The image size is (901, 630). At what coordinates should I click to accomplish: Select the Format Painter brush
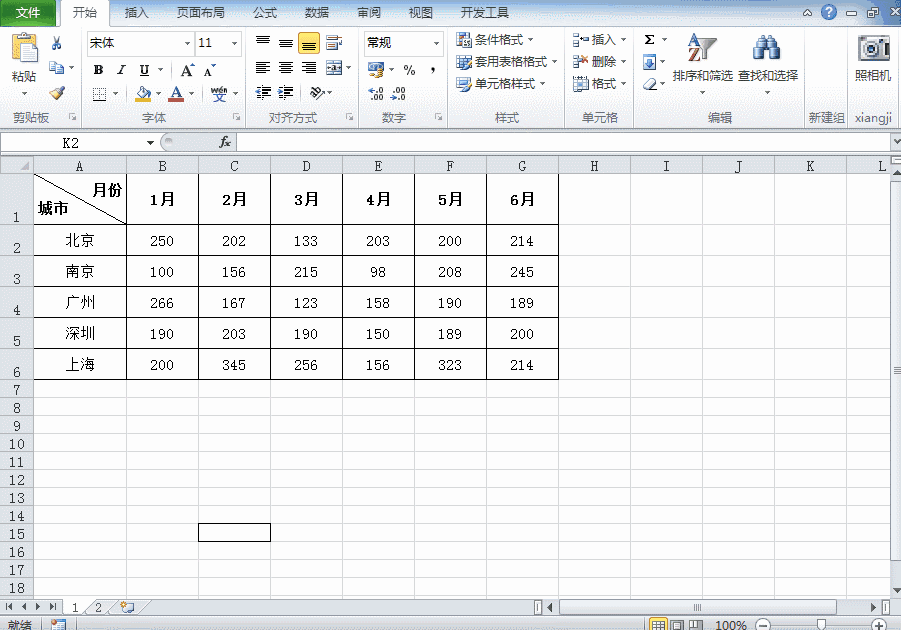[x=57, y=93]
